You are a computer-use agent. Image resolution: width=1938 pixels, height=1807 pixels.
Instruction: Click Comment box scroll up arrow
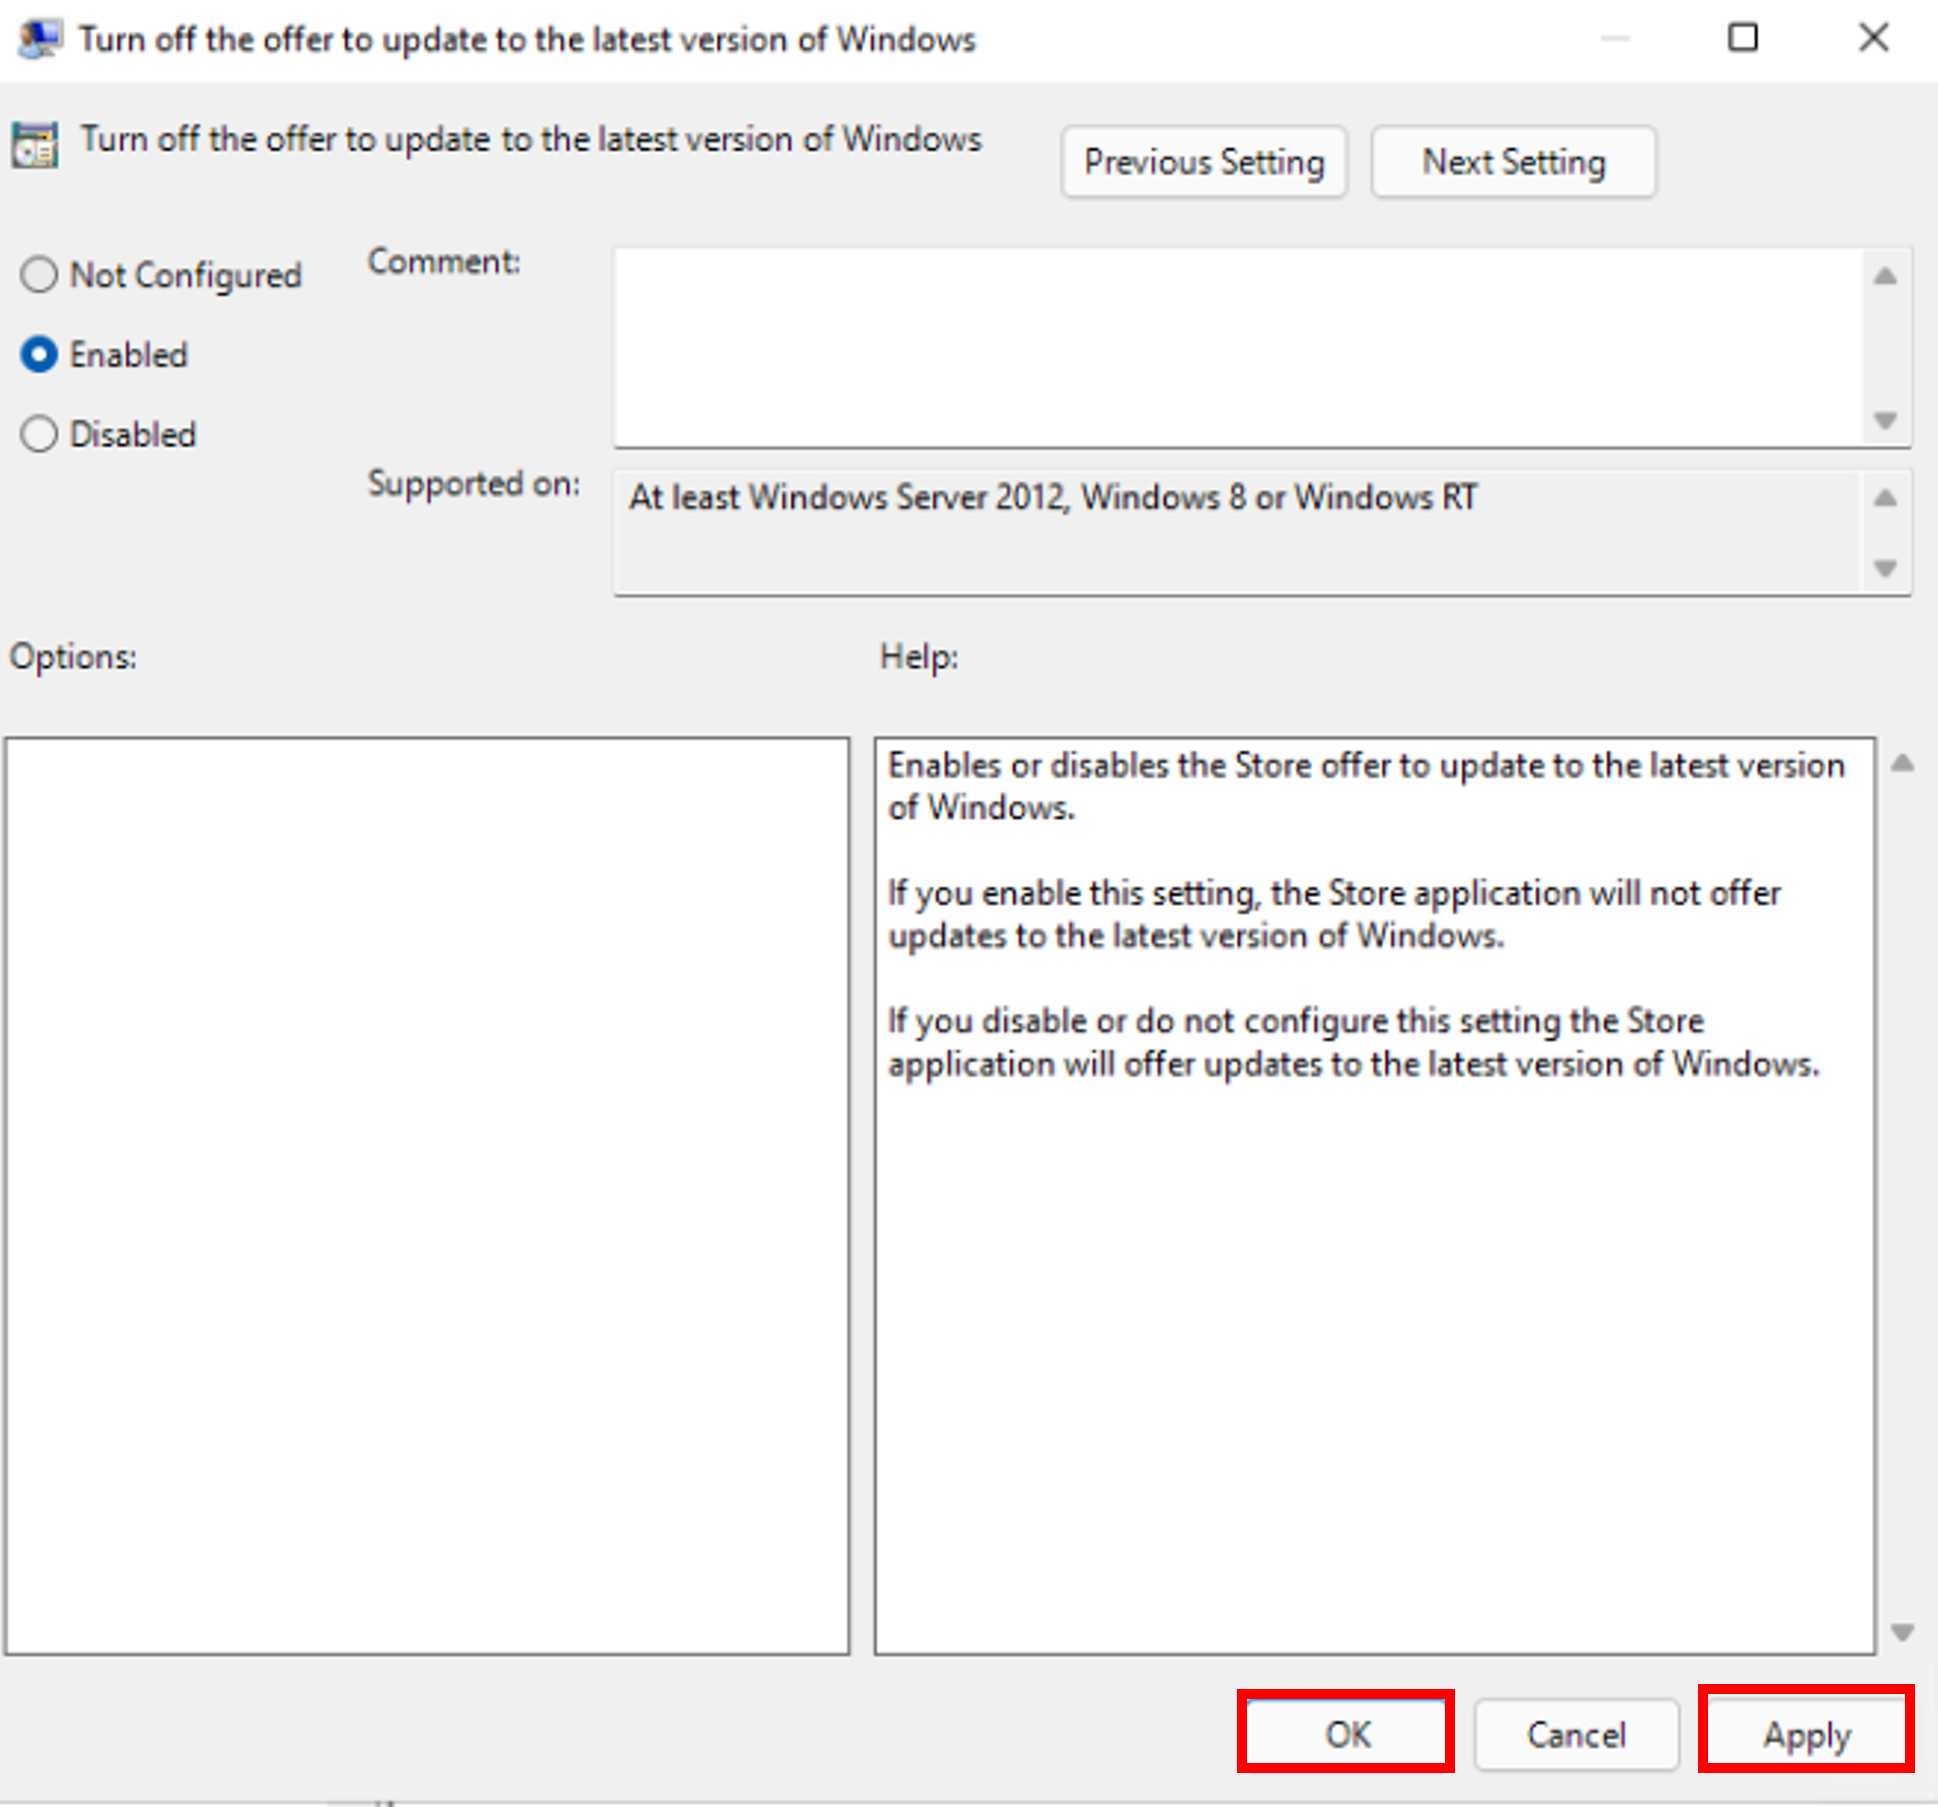click(1885, 277)
